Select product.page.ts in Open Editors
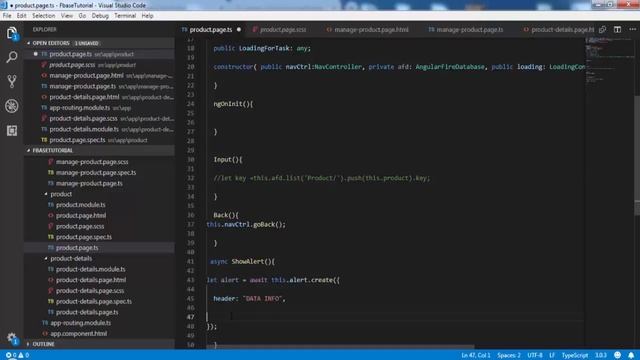The image size is (640, 360). click(100, 54)
